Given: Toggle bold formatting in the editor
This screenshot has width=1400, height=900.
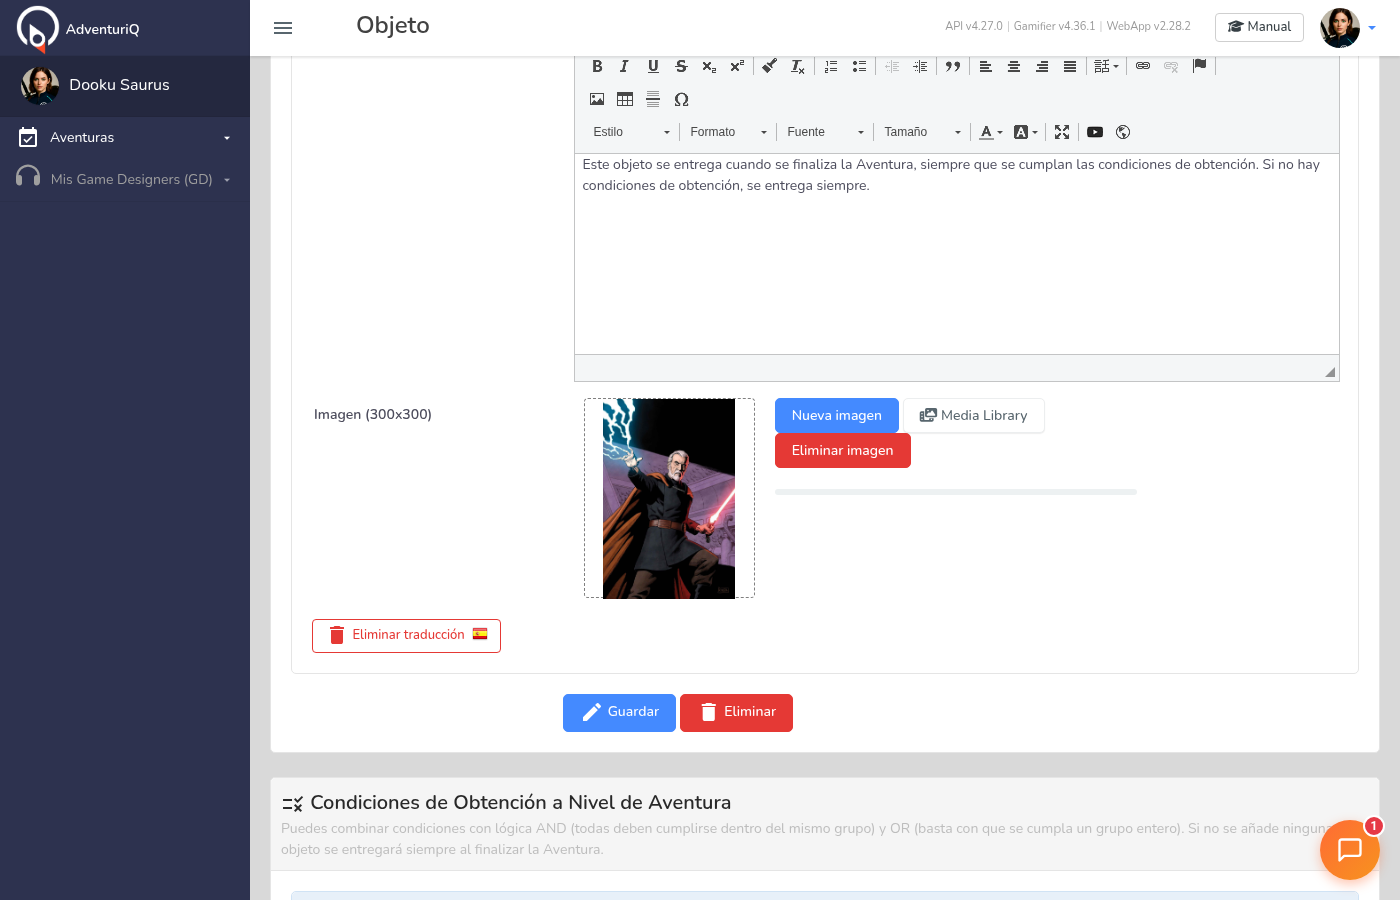Looking at the screenshot, I should 597,66.
